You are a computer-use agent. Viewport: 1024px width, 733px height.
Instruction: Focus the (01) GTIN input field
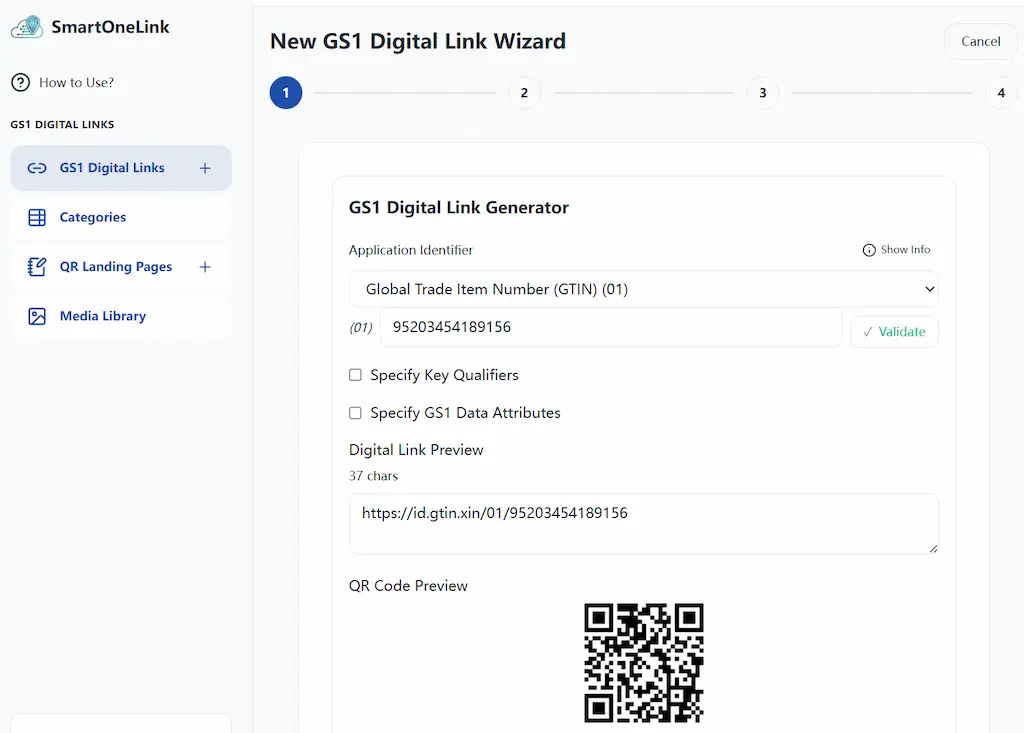click(611, 327)
